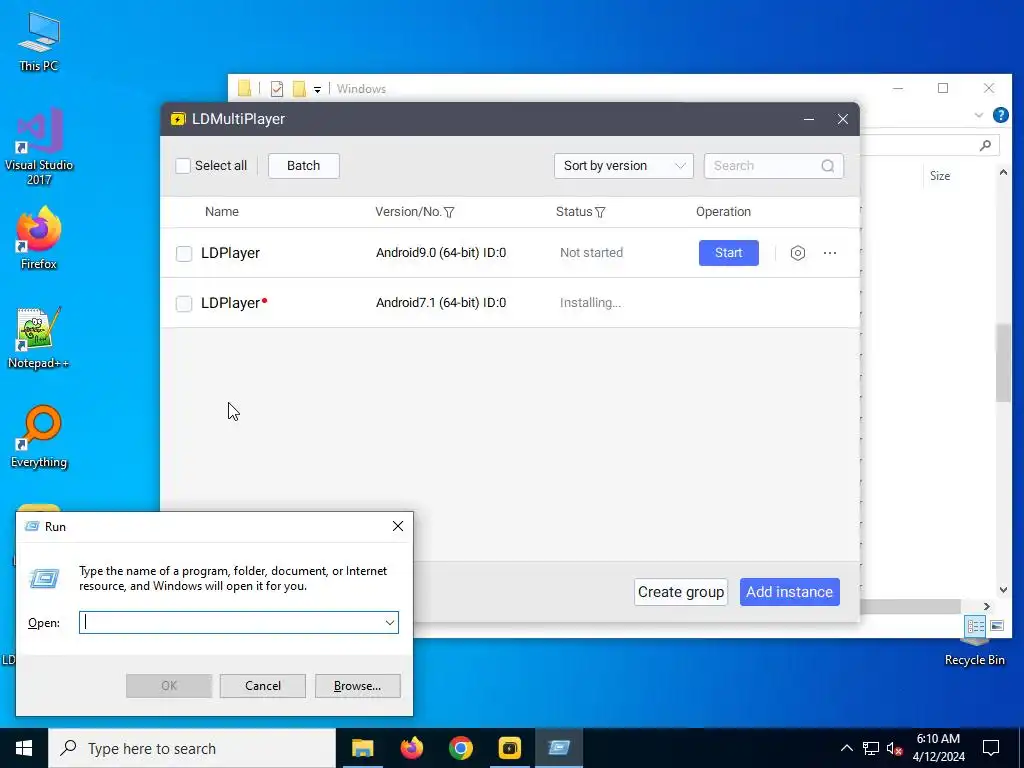The width and height of the screenshot is (1024, 768).
Task: Click 'Android9.0 (64-bit) ID:0' text
Action: point(441,253)
